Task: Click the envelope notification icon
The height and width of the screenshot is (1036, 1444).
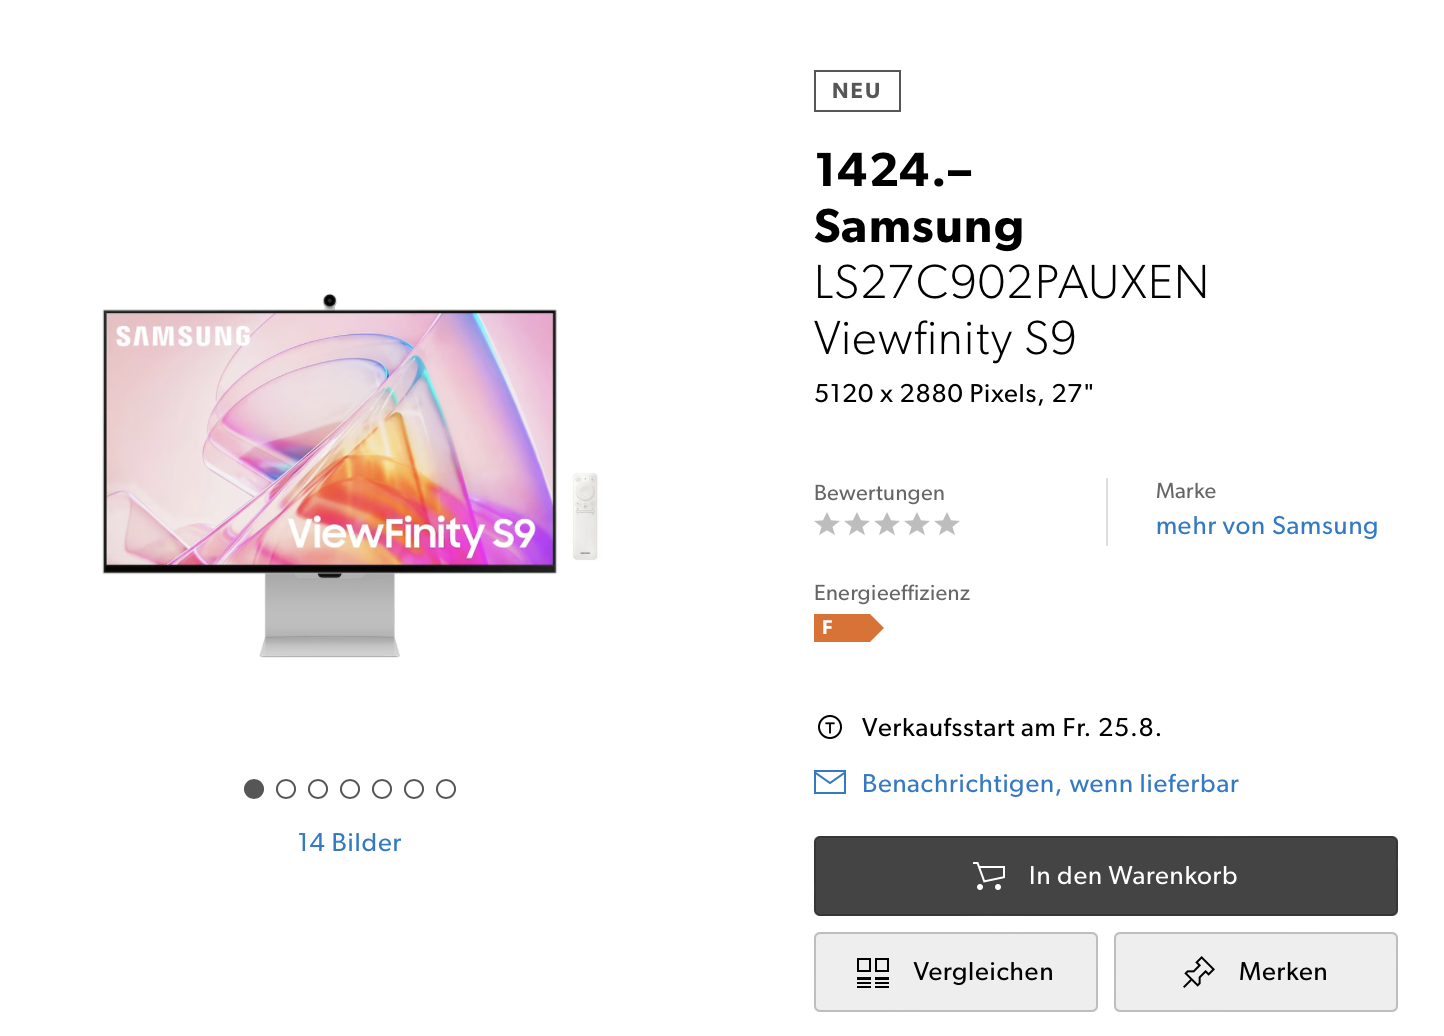Action: 830,782
